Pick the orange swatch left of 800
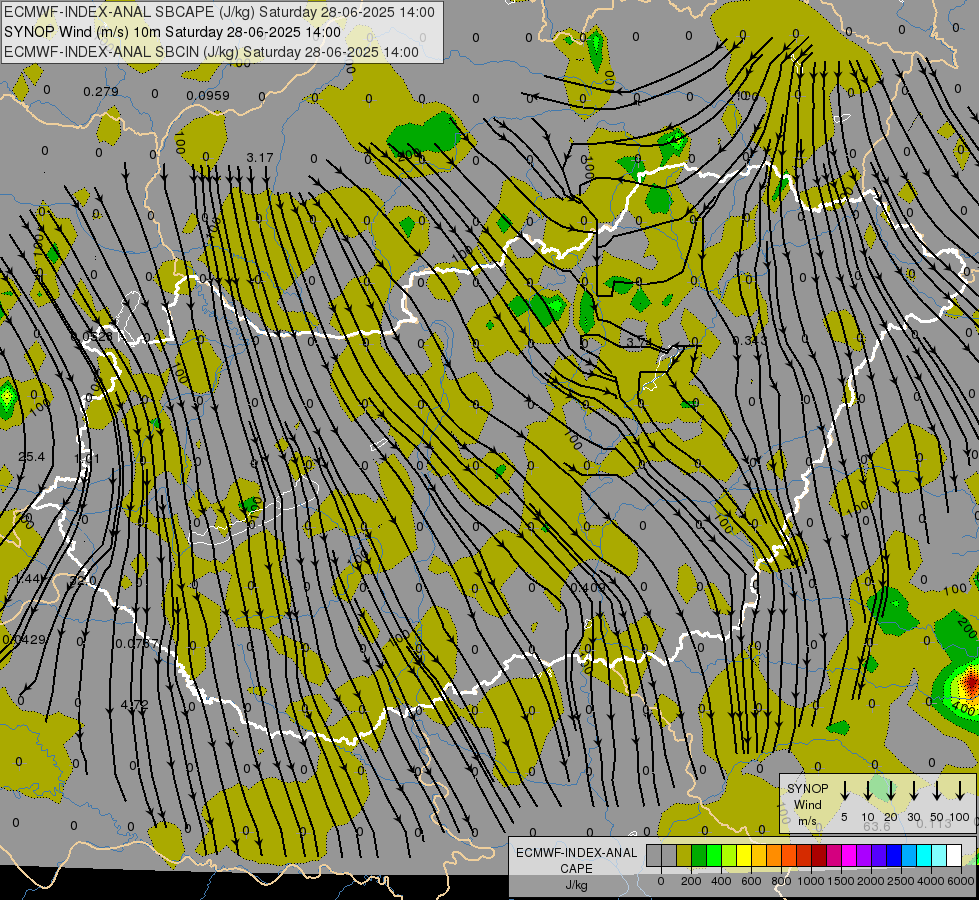 tap(774, 856)
